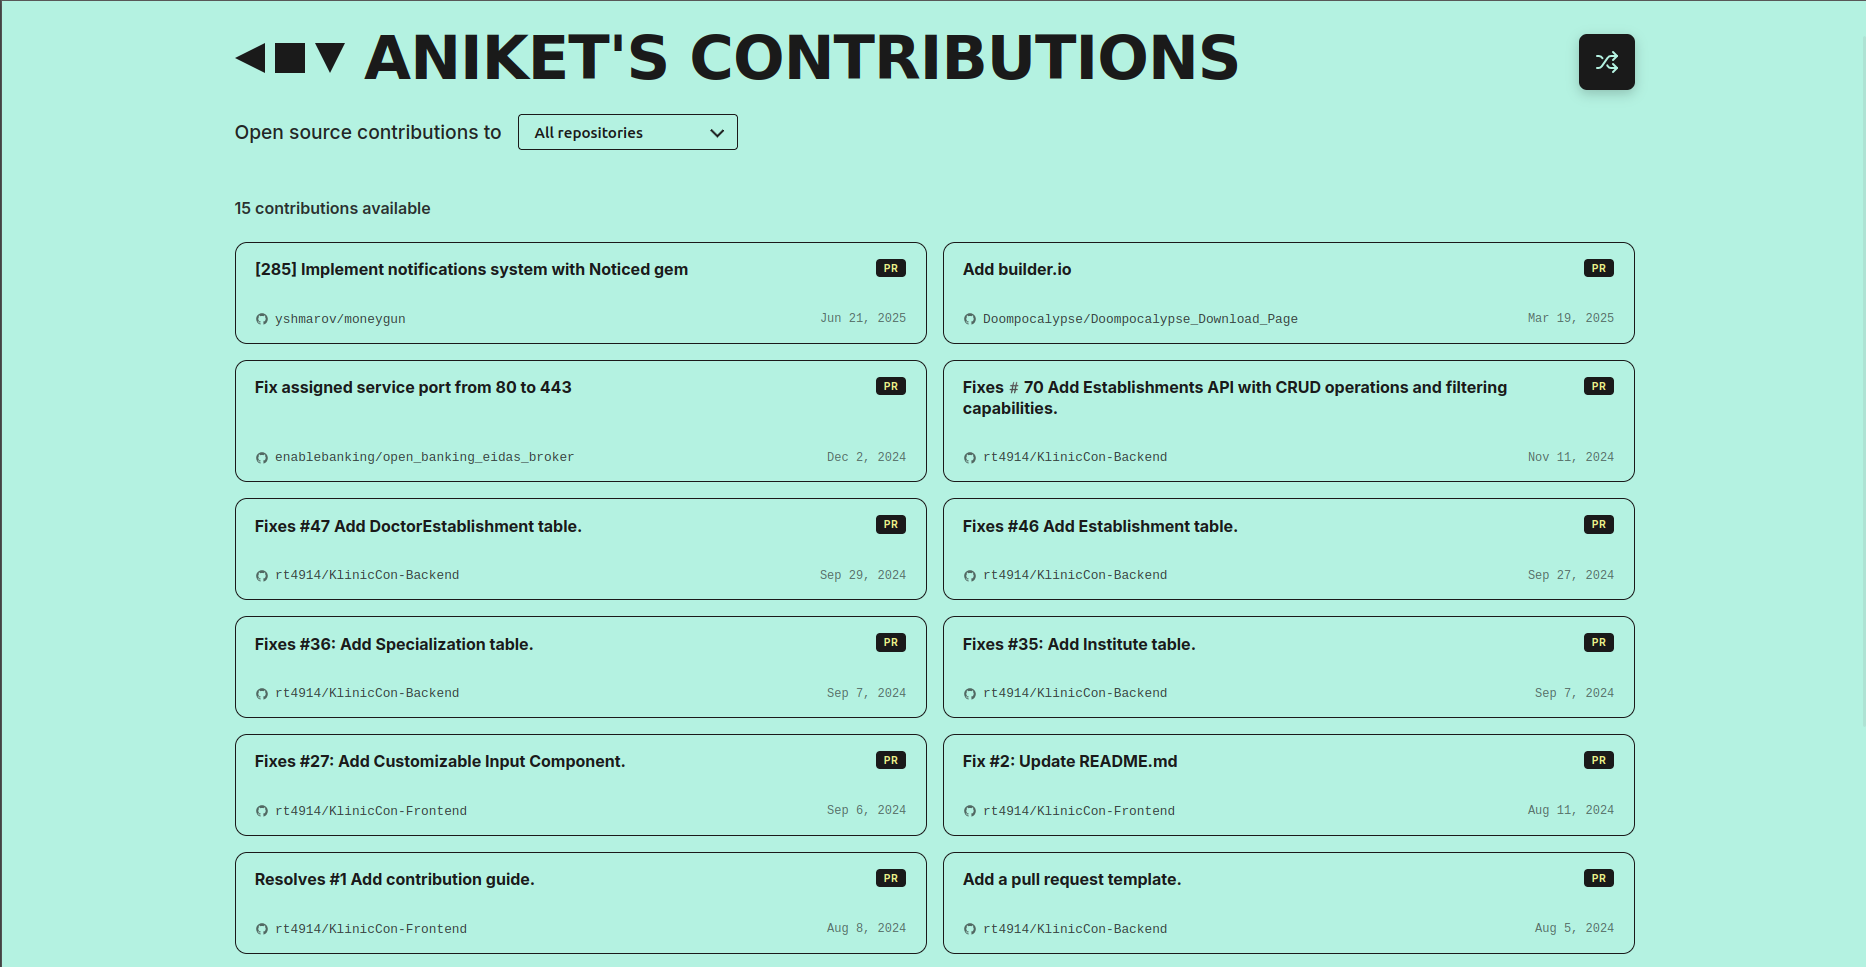Click the GitHub icon beside yshmarov/moneygun
The height and width of the screenshot is (967, 1866).
point(262,318)
